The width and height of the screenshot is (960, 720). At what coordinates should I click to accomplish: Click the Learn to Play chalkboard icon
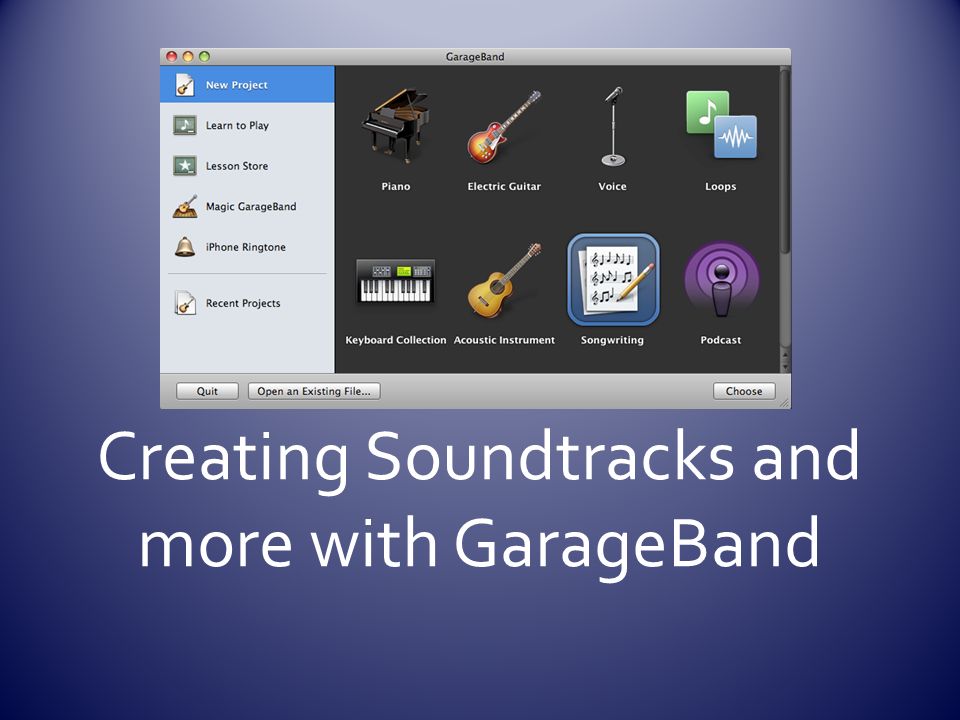(184, 125)
